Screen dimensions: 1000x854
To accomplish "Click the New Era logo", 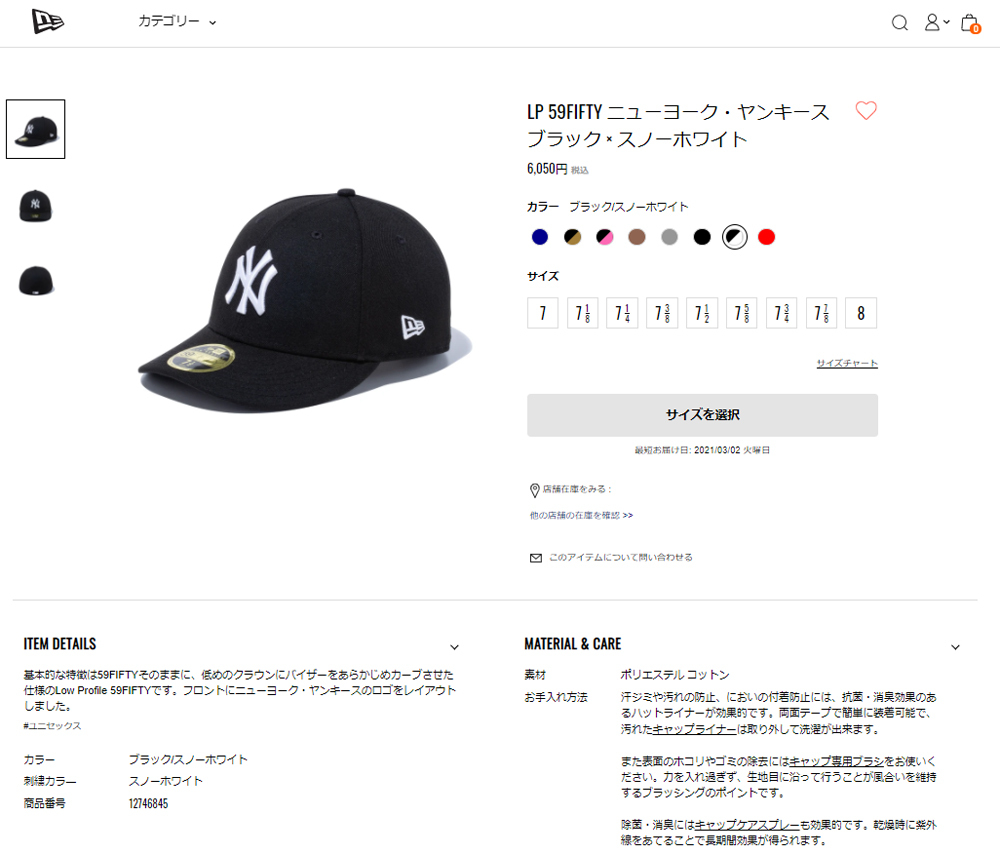I will [x=48, y=22].
